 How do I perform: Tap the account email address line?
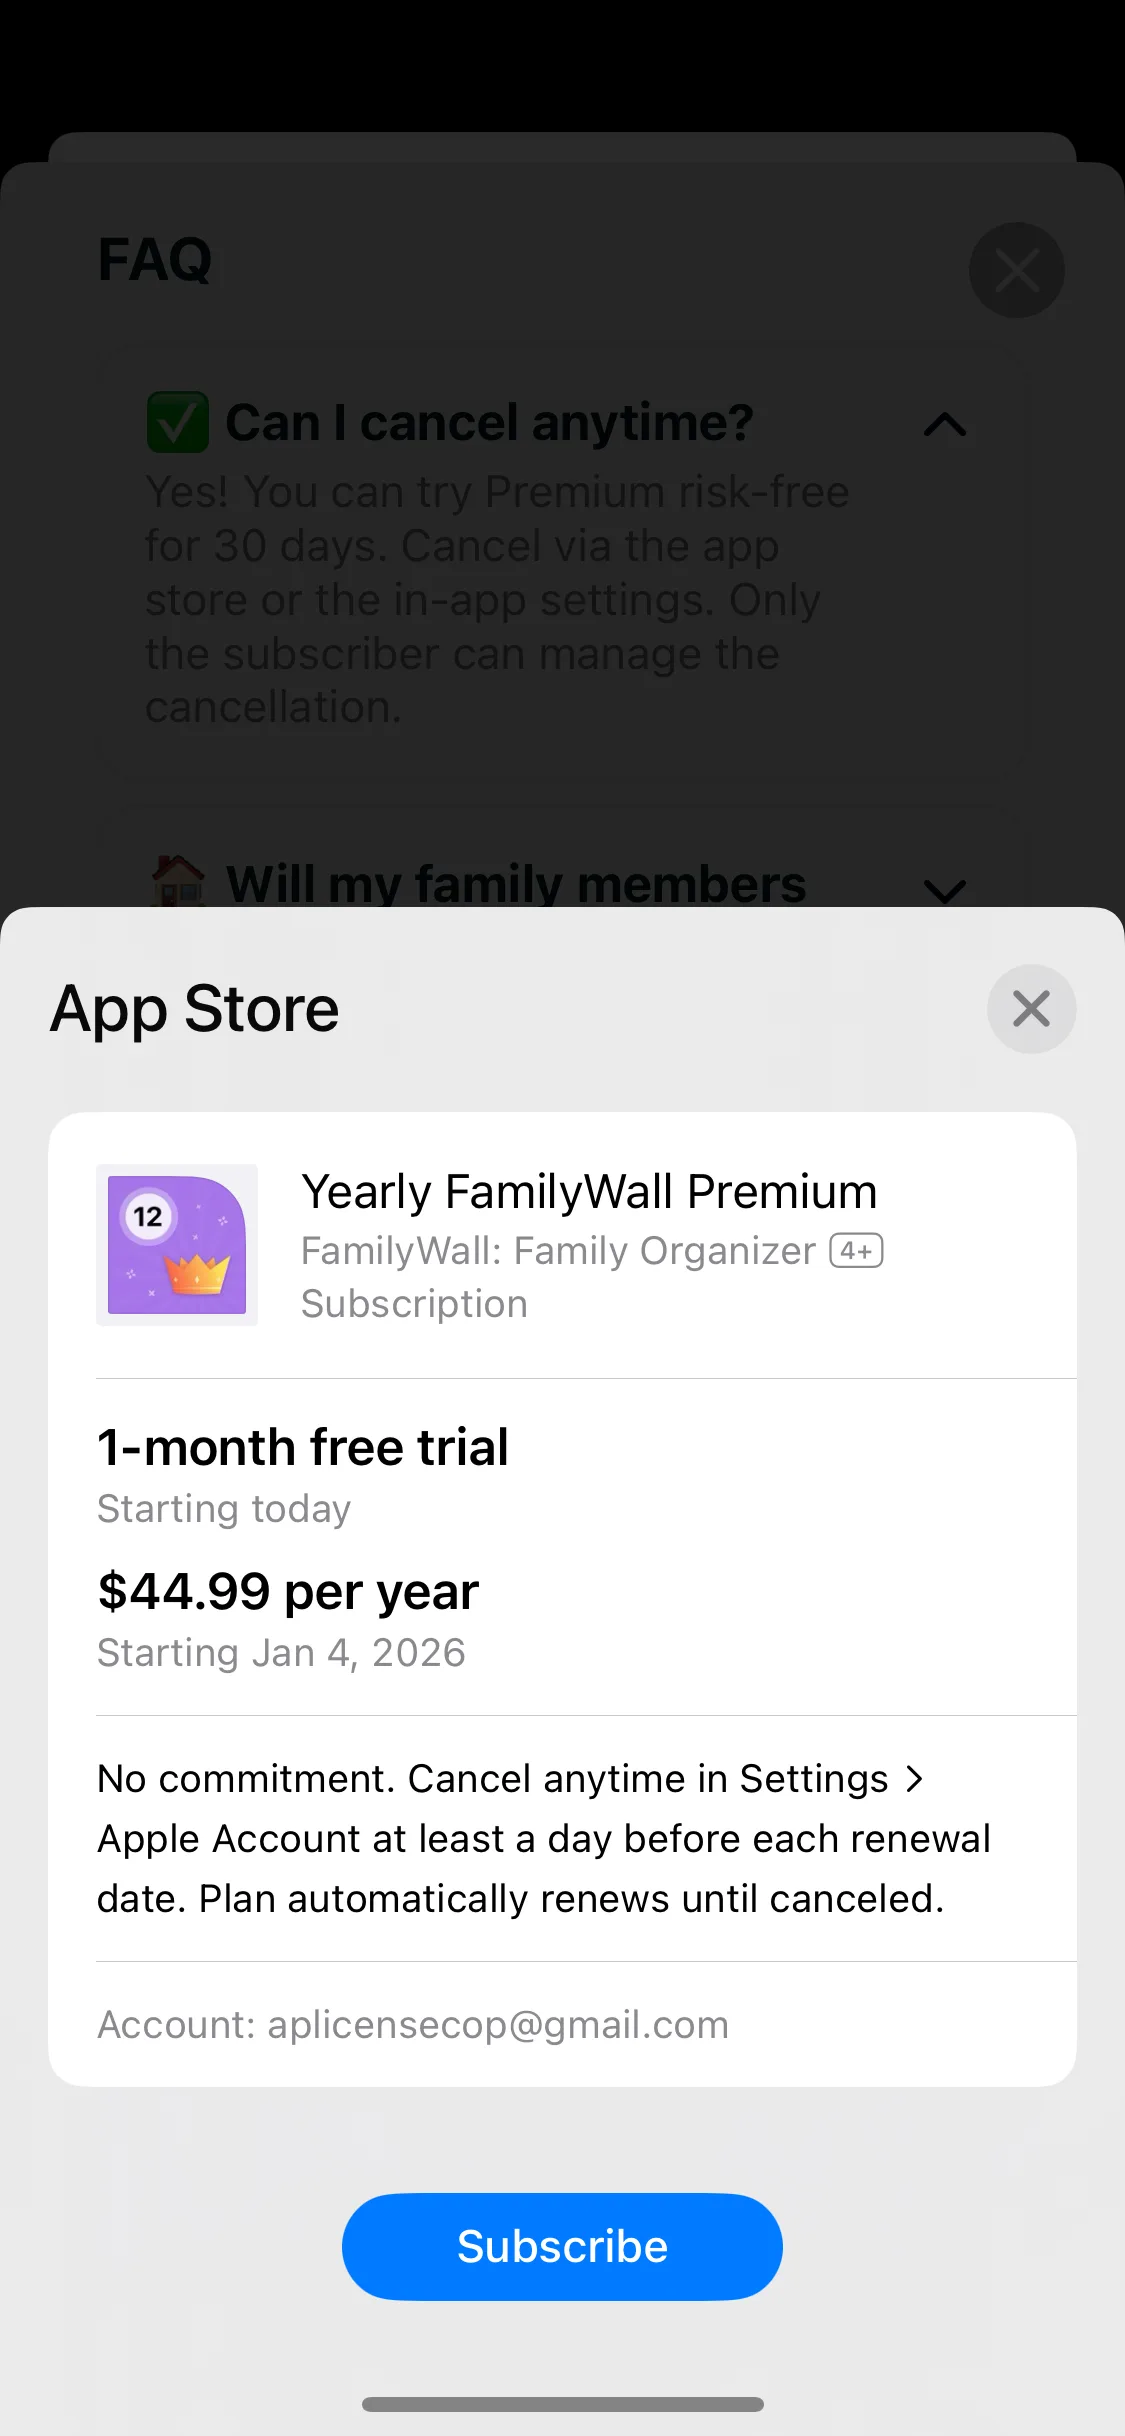[413, 2025]
